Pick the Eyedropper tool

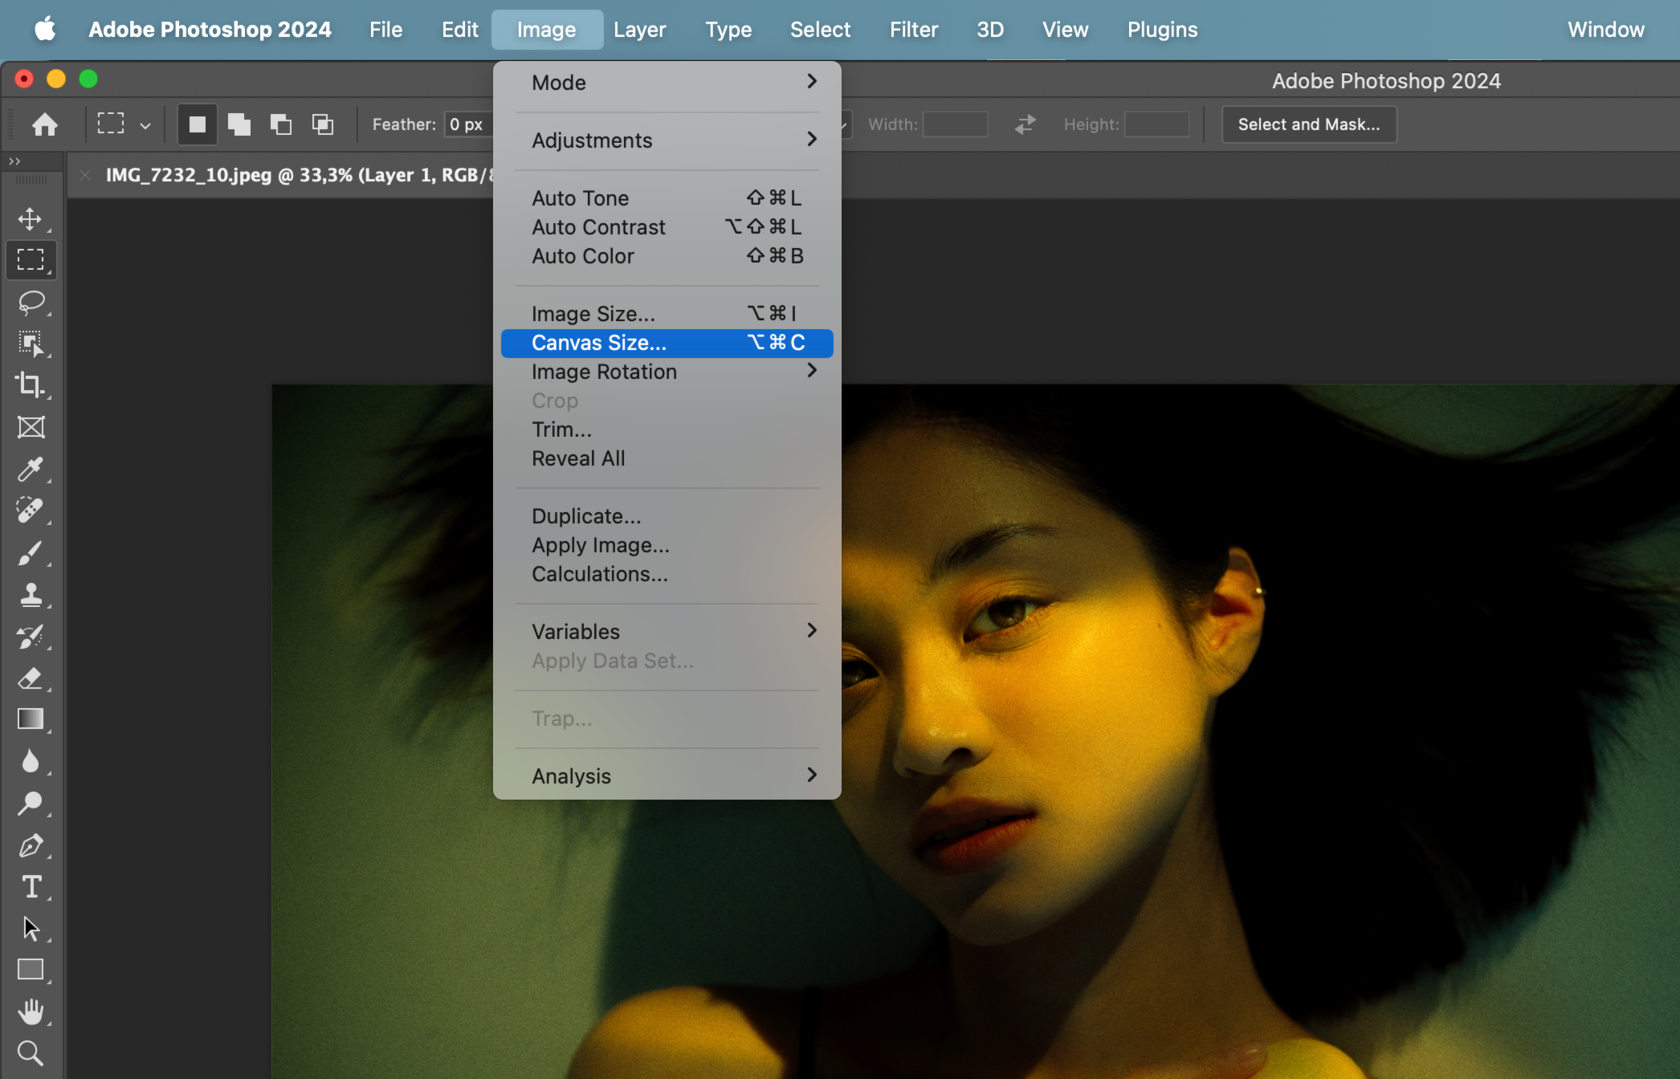(31, 470)
